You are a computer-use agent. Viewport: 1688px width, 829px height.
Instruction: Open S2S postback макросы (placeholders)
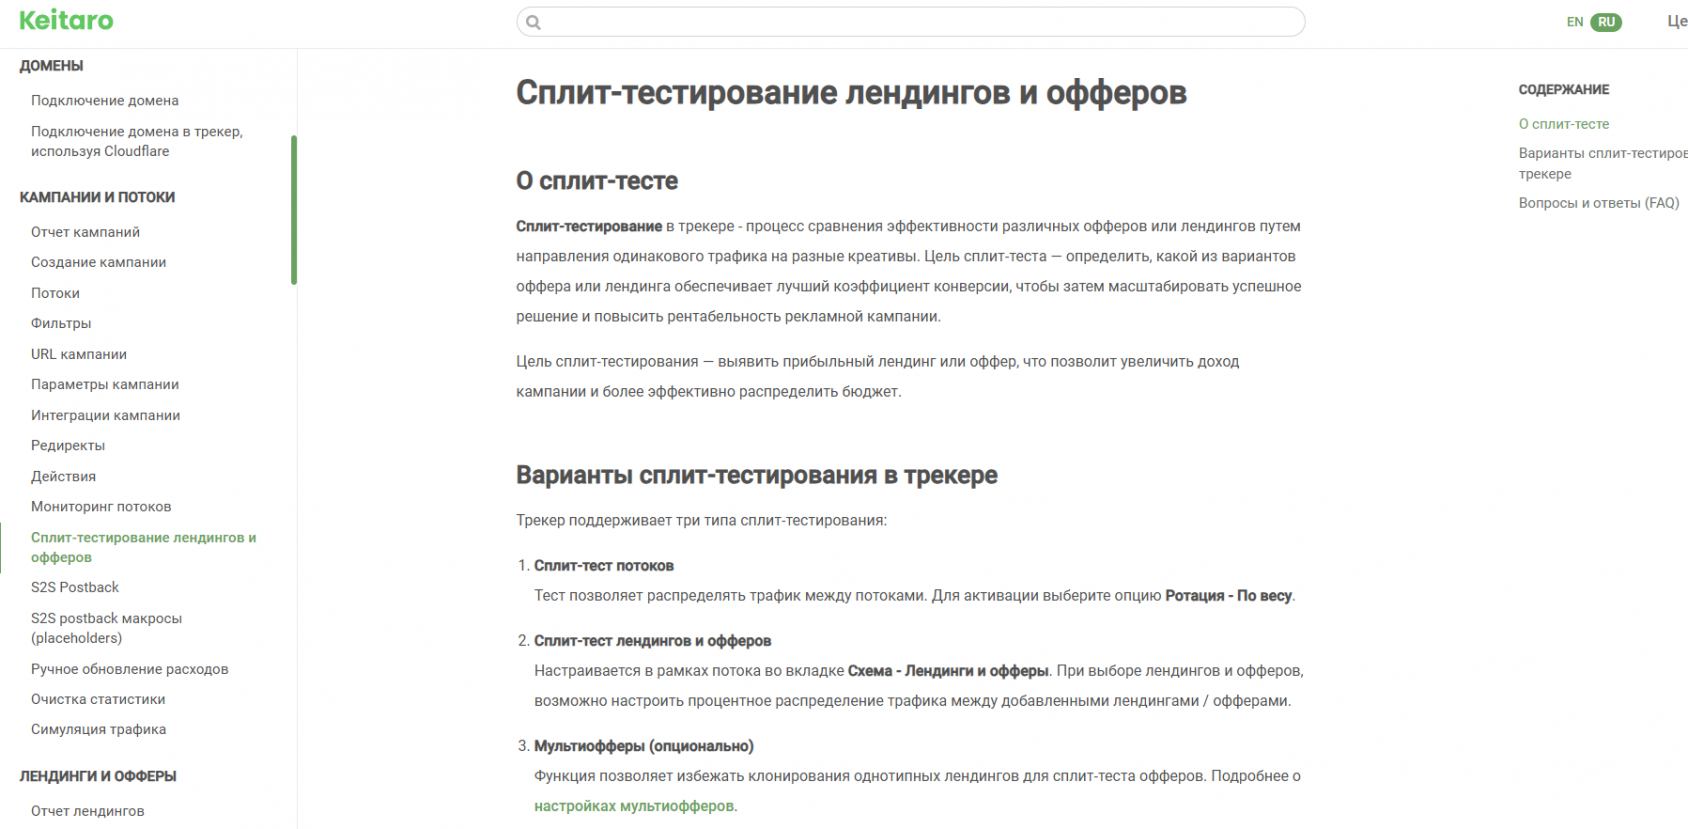click(106, 628)
